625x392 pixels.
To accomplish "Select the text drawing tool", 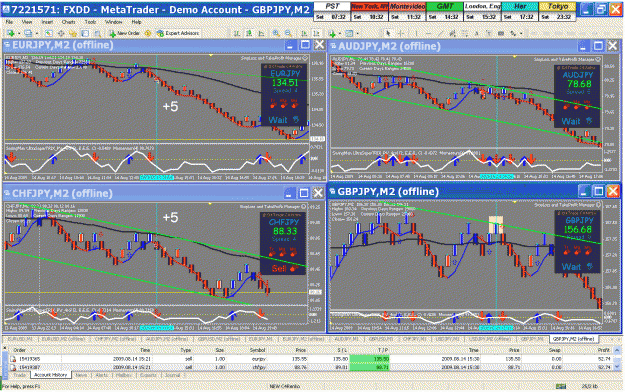I will [x=477, y=33].
